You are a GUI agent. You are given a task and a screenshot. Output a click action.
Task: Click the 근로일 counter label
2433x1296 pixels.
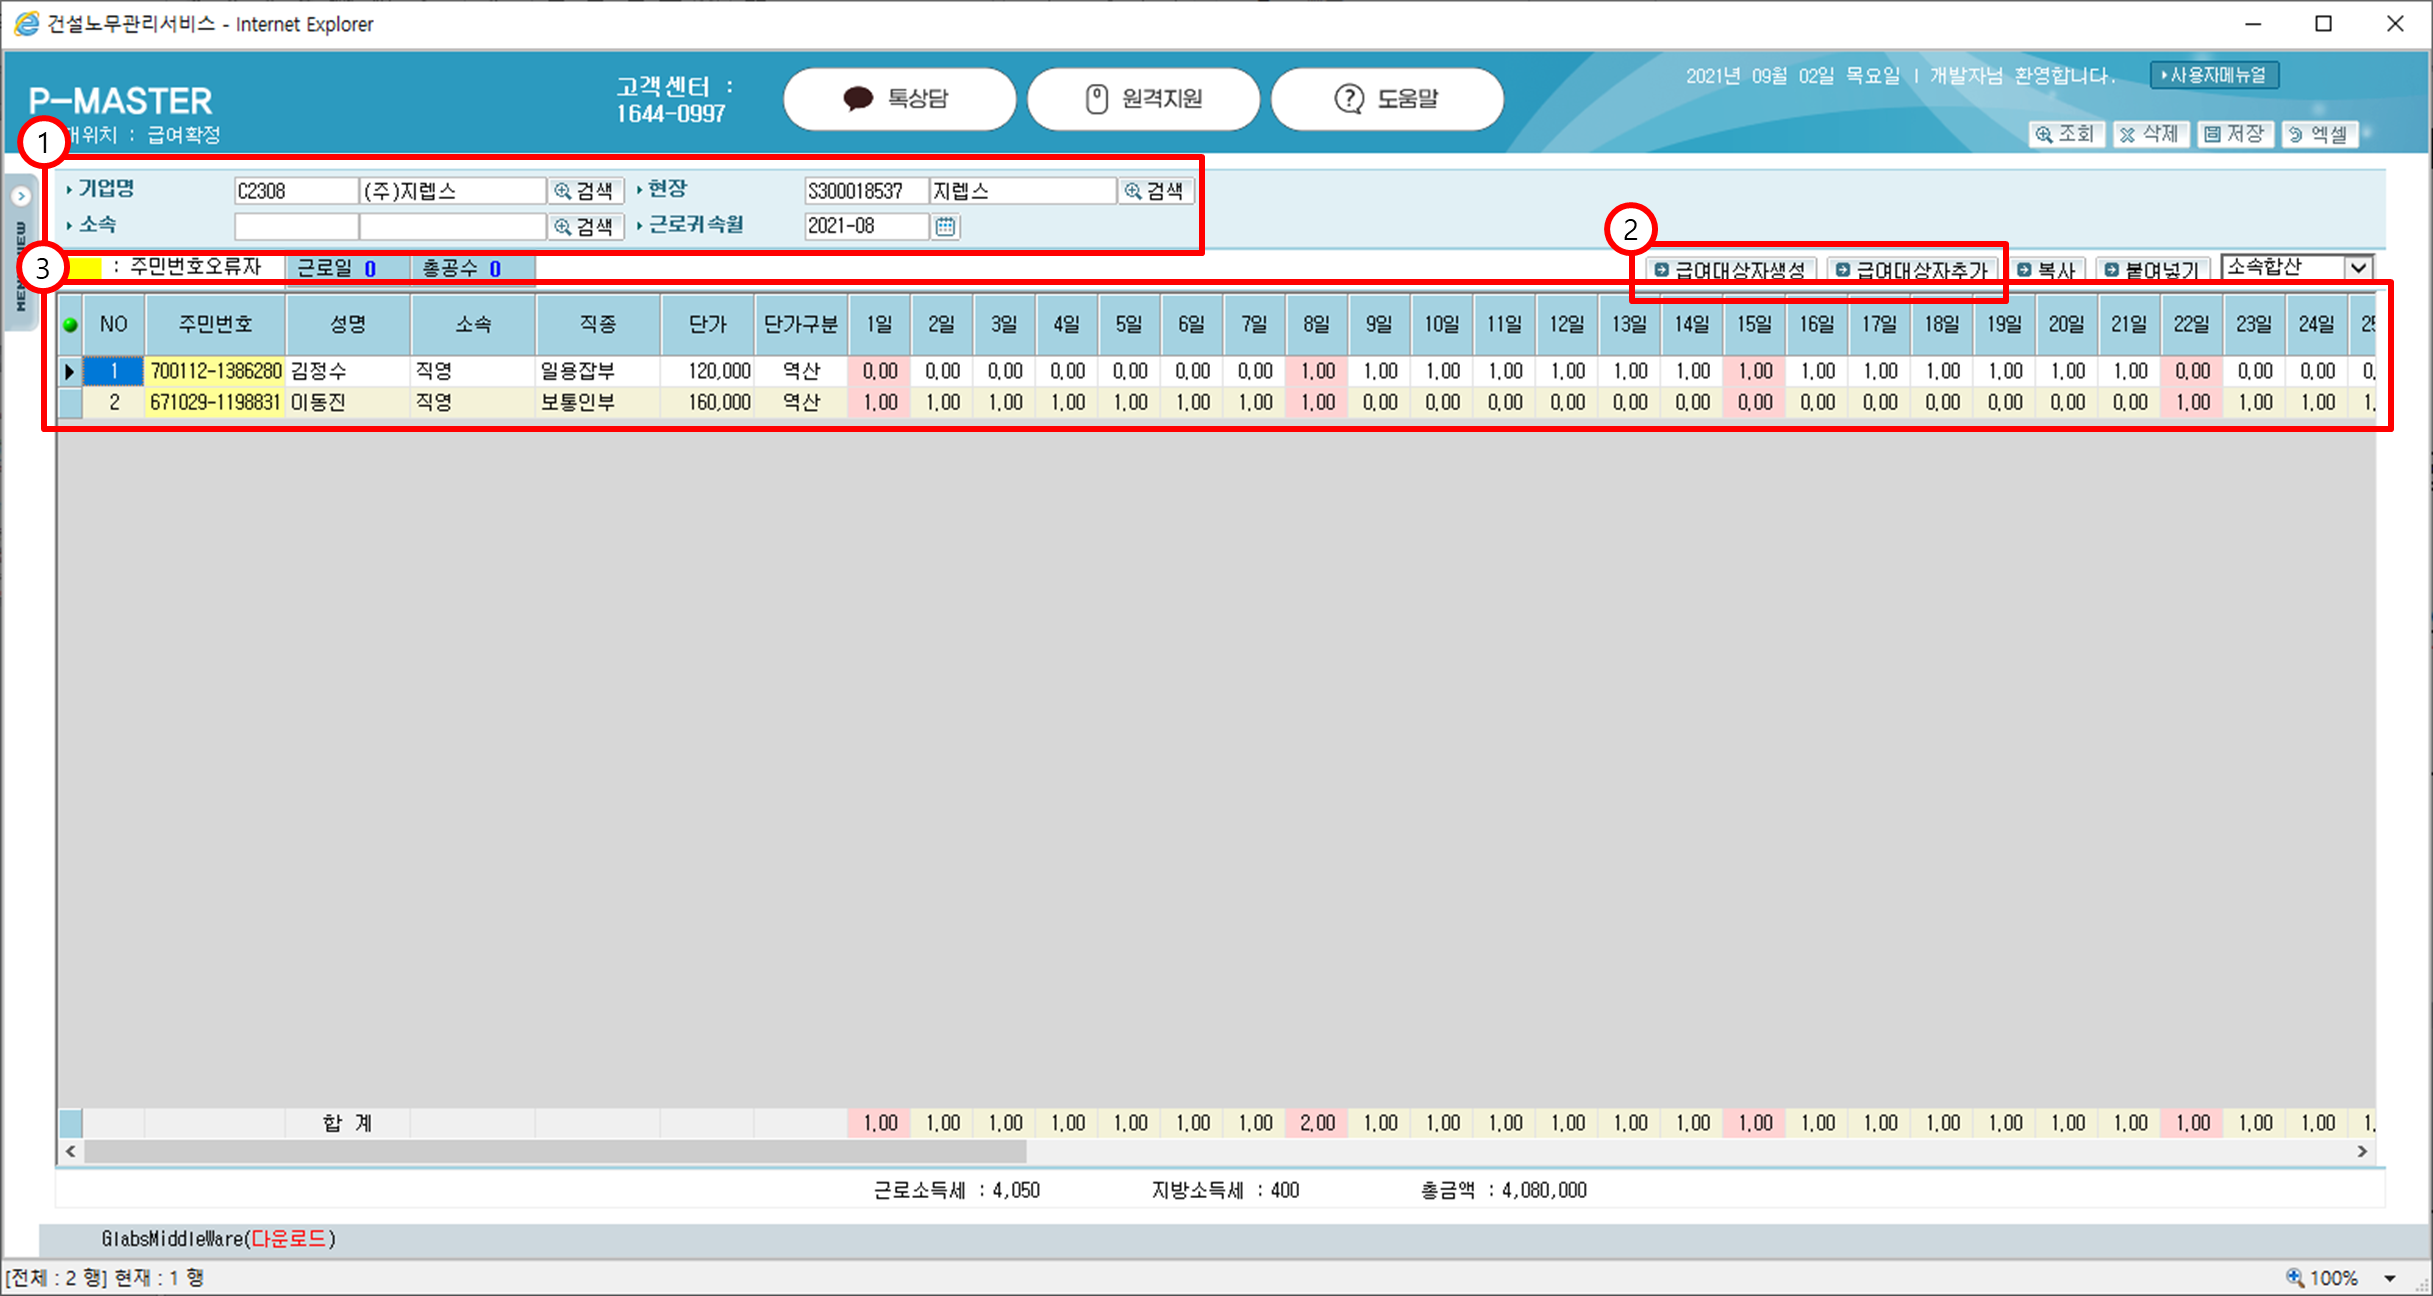(324, 269)
